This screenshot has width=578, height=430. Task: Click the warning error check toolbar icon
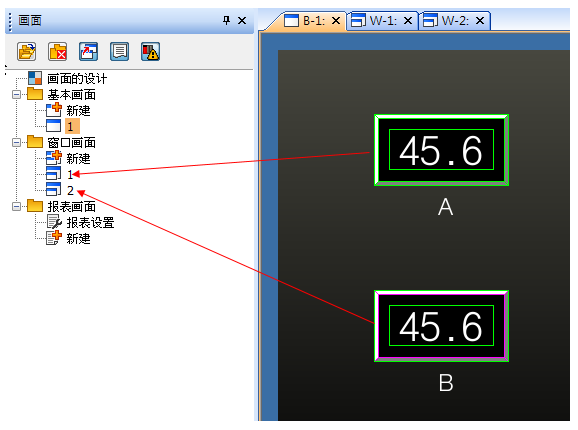pos(150,51)
